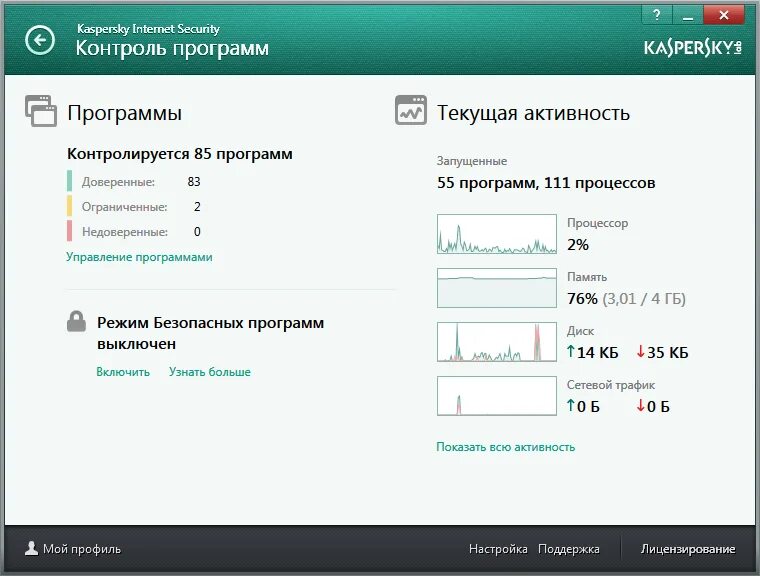This screenshot has width=760, height=576.
Task: Open Поддержка support
Action: [569, 549]
